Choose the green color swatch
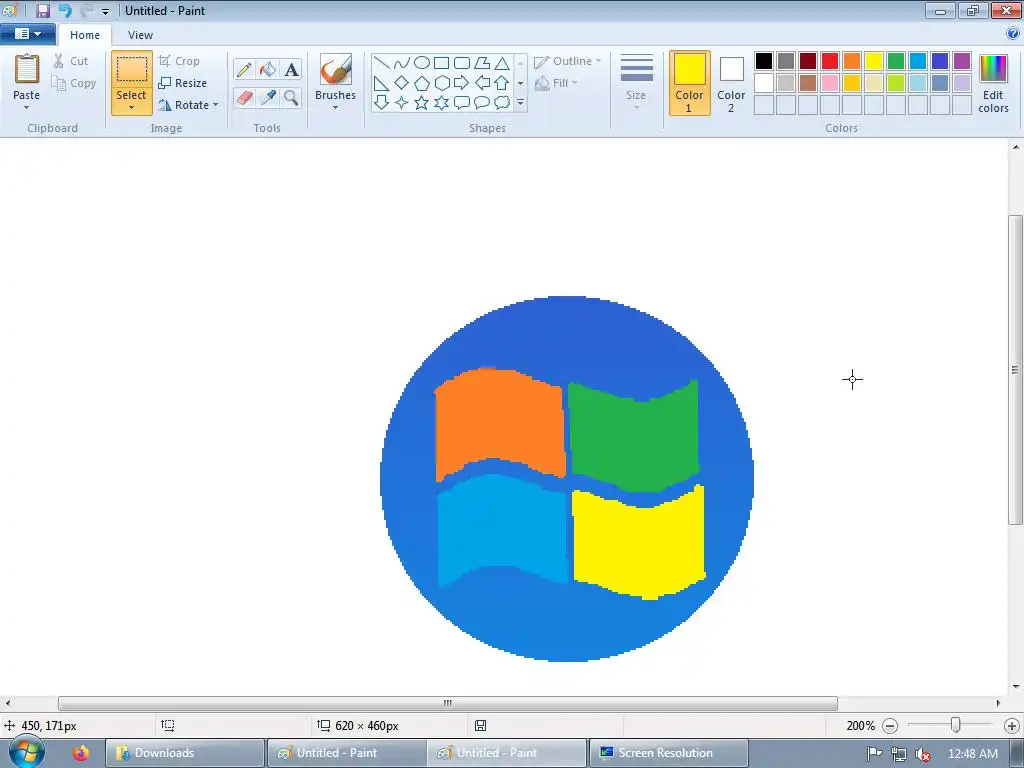 click(896, 61)
